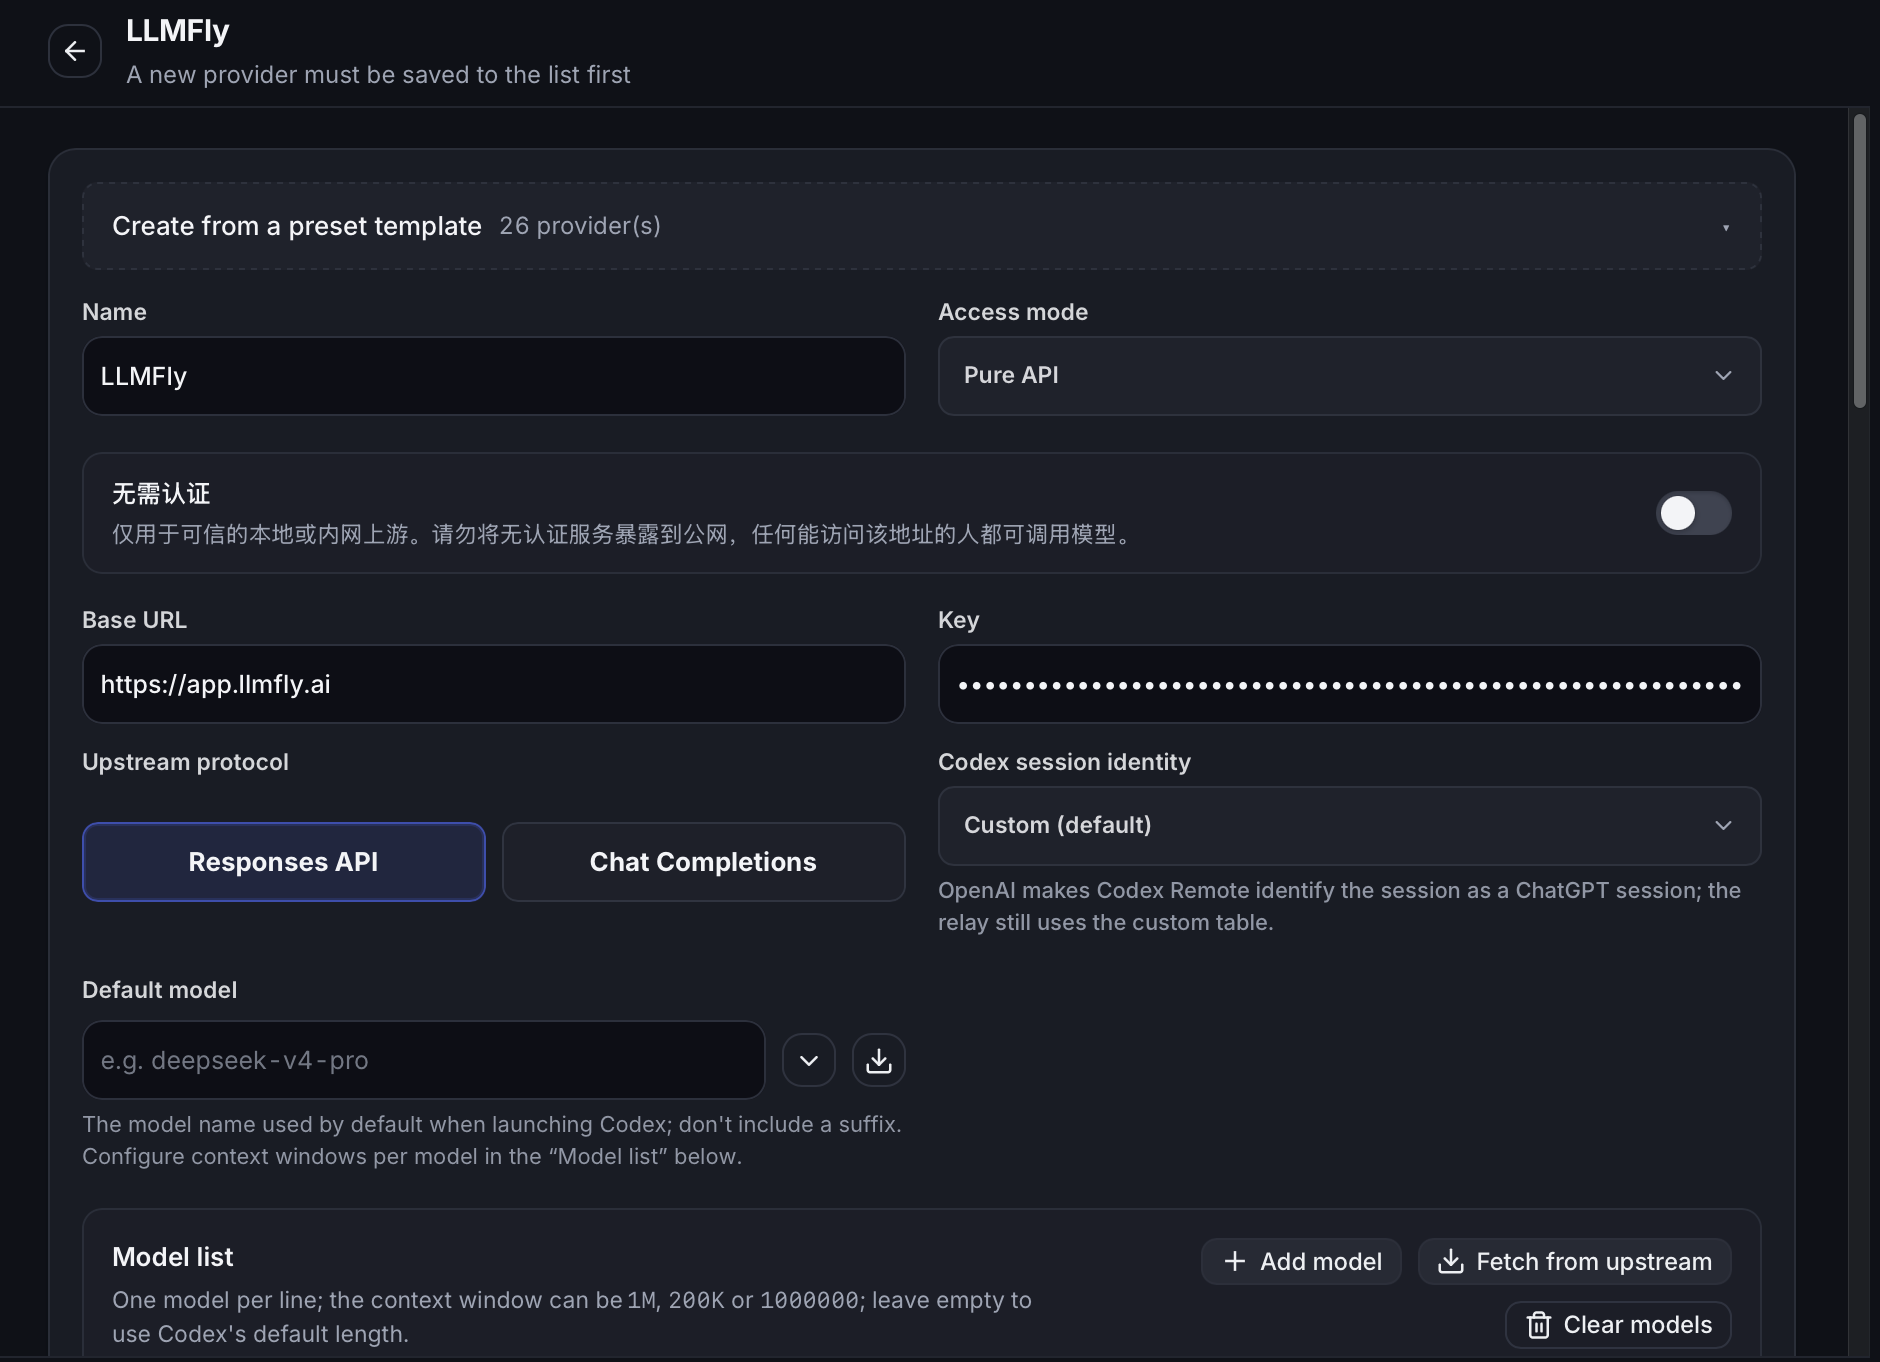Viewport: 1880px width, 1362px height.
Task: Add a new model to list
Action: (x=1301, y=1262)
